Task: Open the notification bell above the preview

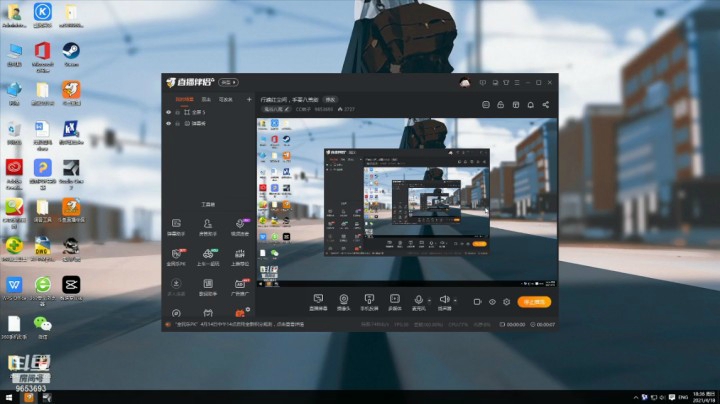Action: [x=530, y=105]
